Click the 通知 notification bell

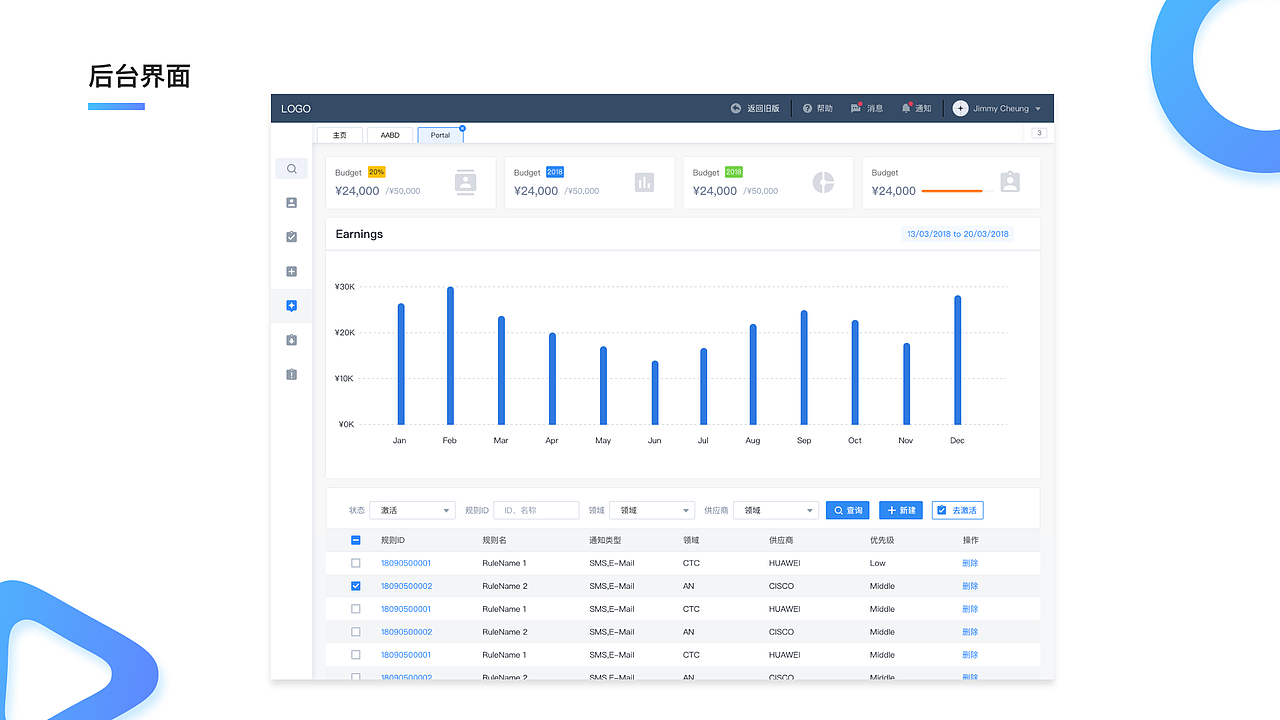click(x=906, y=108)
